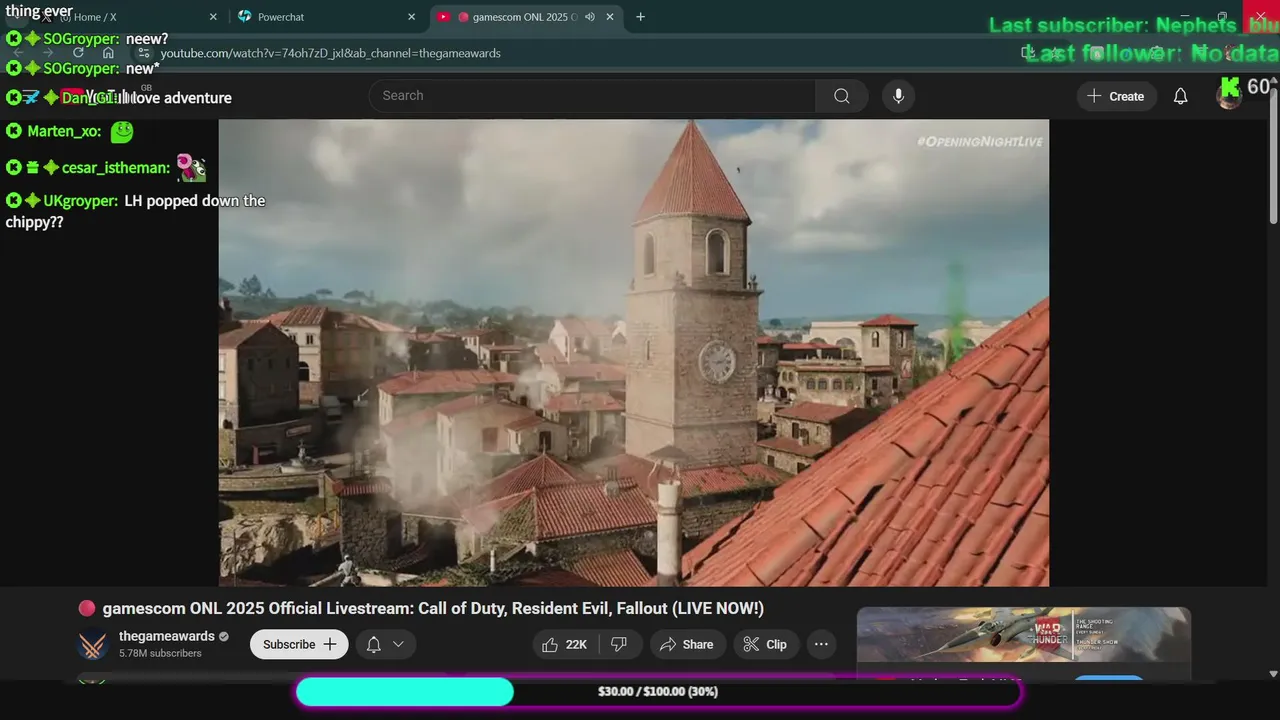The width and height of the screenshot is (1280, 720).
Task: Close the gamescom ONL 2025 tab
Action: [610, 17]
